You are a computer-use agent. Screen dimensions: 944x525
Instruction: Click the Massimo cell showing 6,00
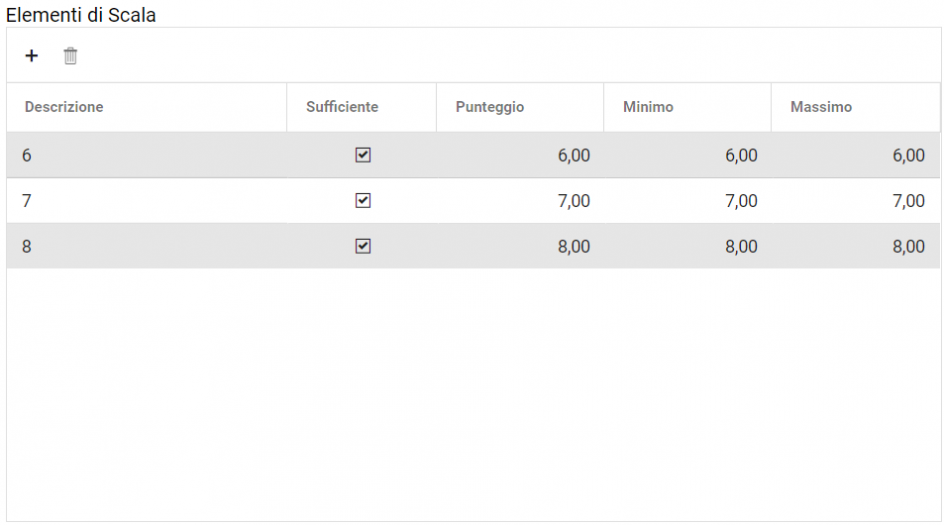coord(908,155)
